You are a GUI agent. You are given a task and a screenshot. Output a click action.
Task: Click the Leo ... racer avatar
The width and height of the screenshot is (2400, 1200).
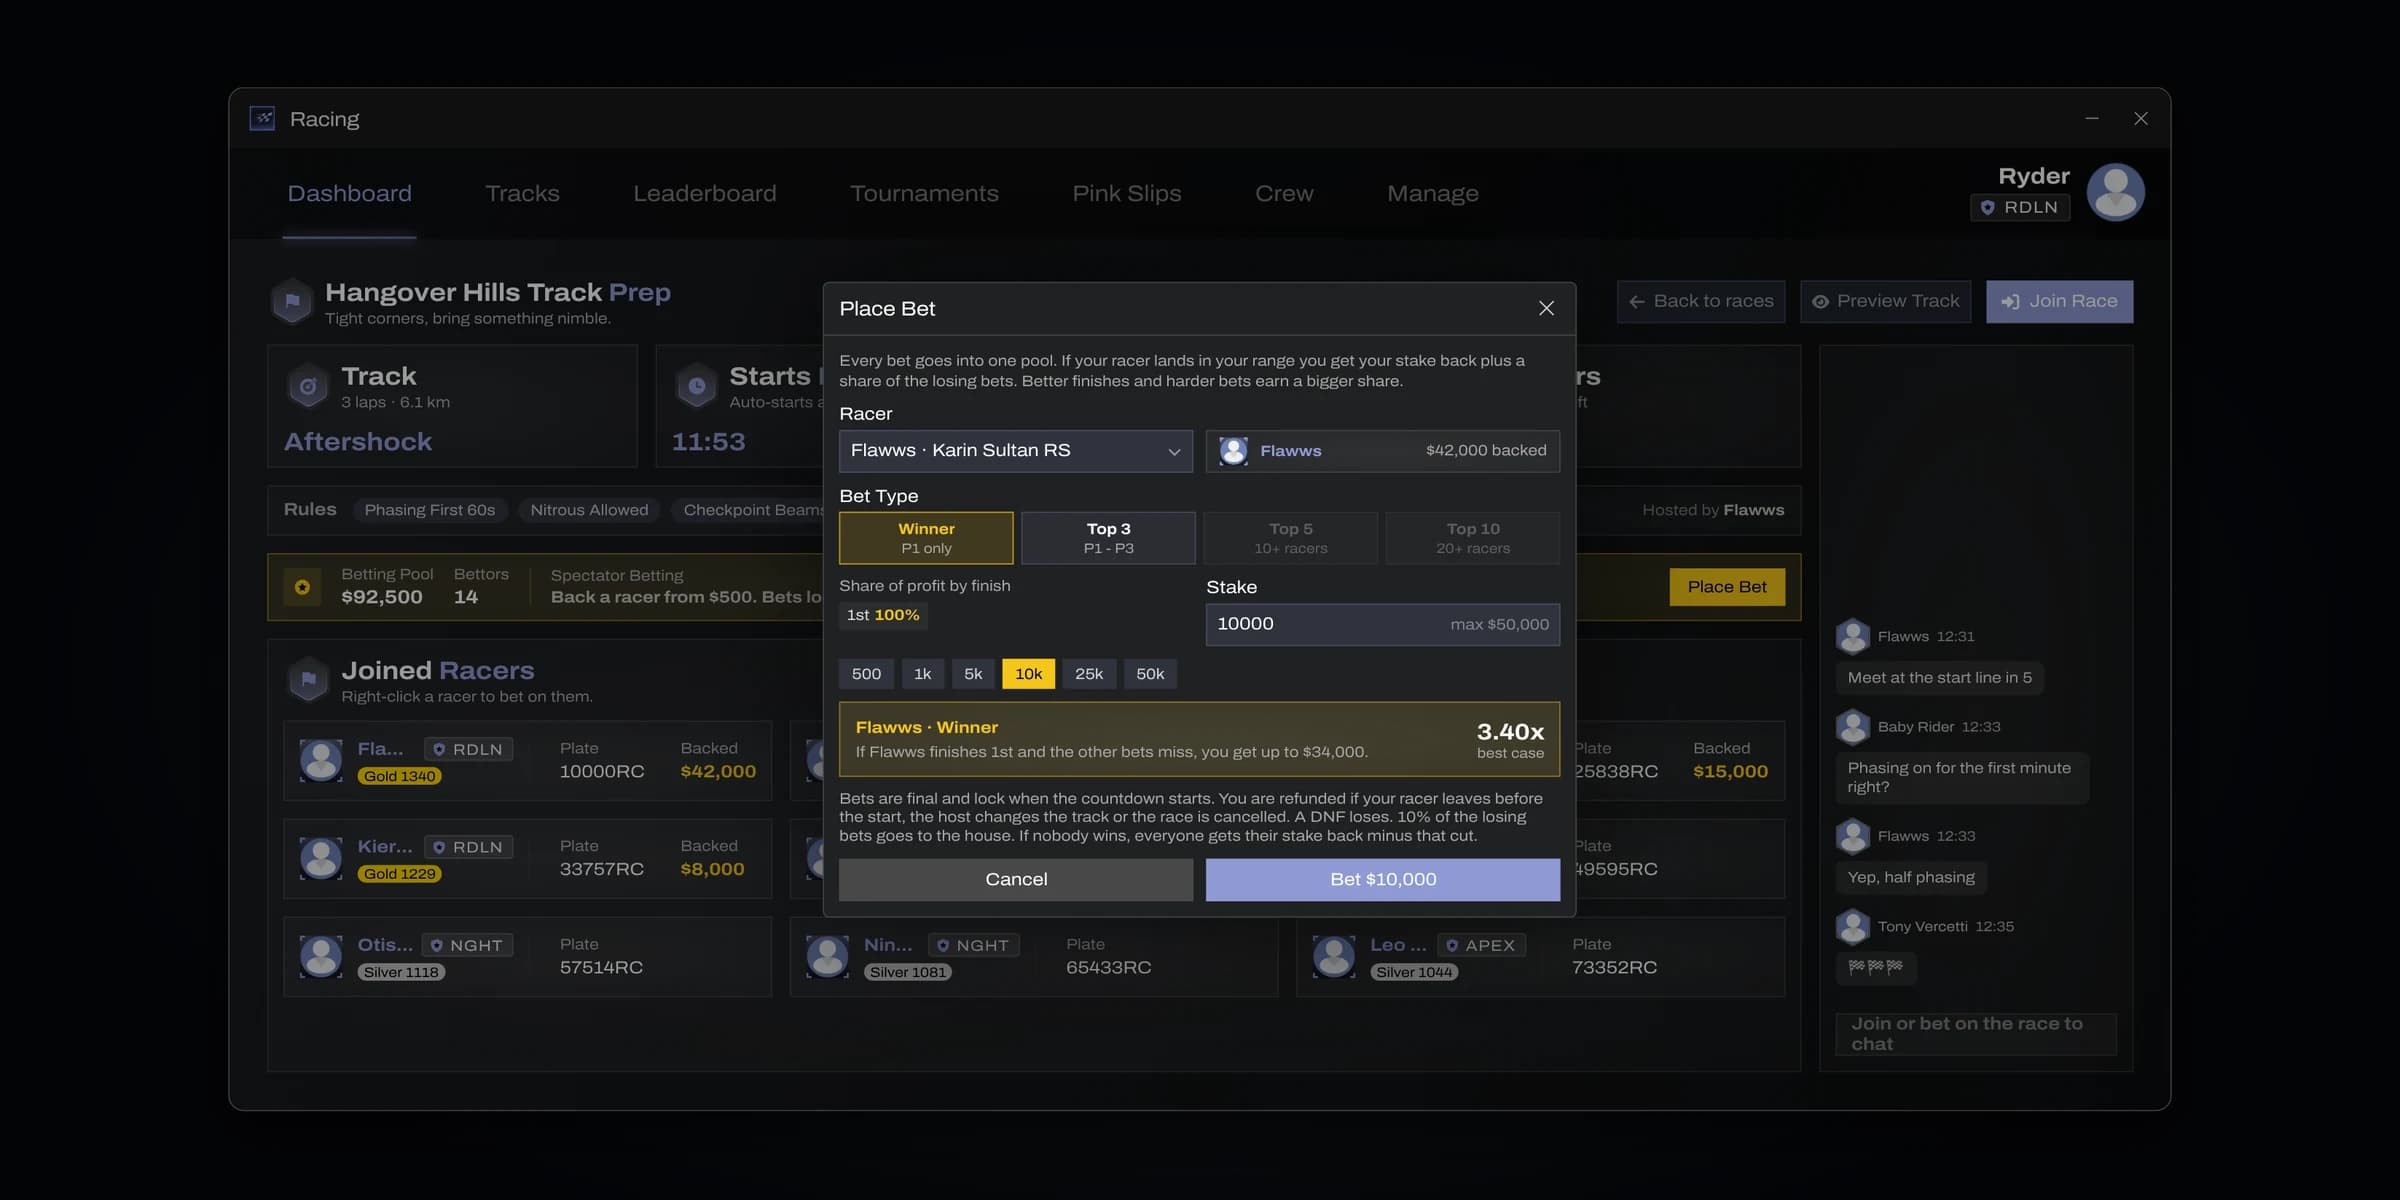[x=1333, y=957]
